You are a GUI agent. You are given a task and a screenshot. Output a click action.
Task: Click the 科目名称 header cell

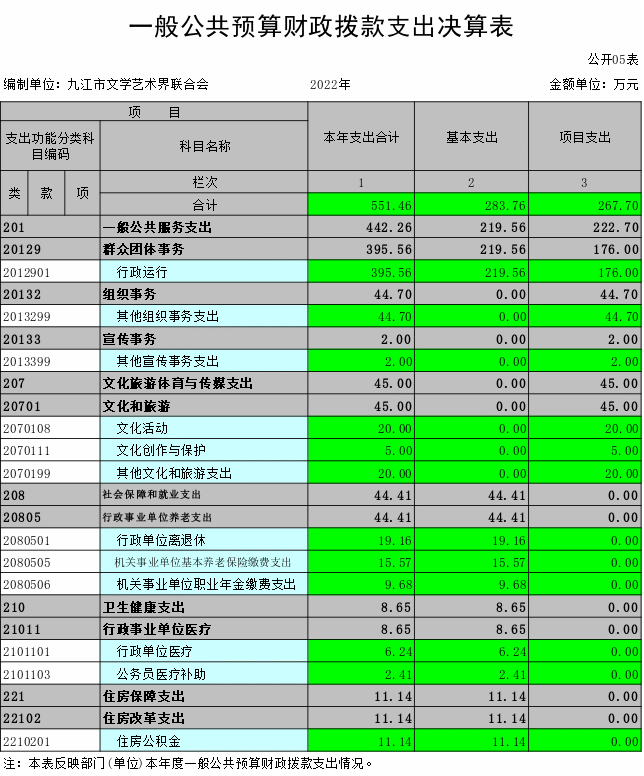point(204,146)
